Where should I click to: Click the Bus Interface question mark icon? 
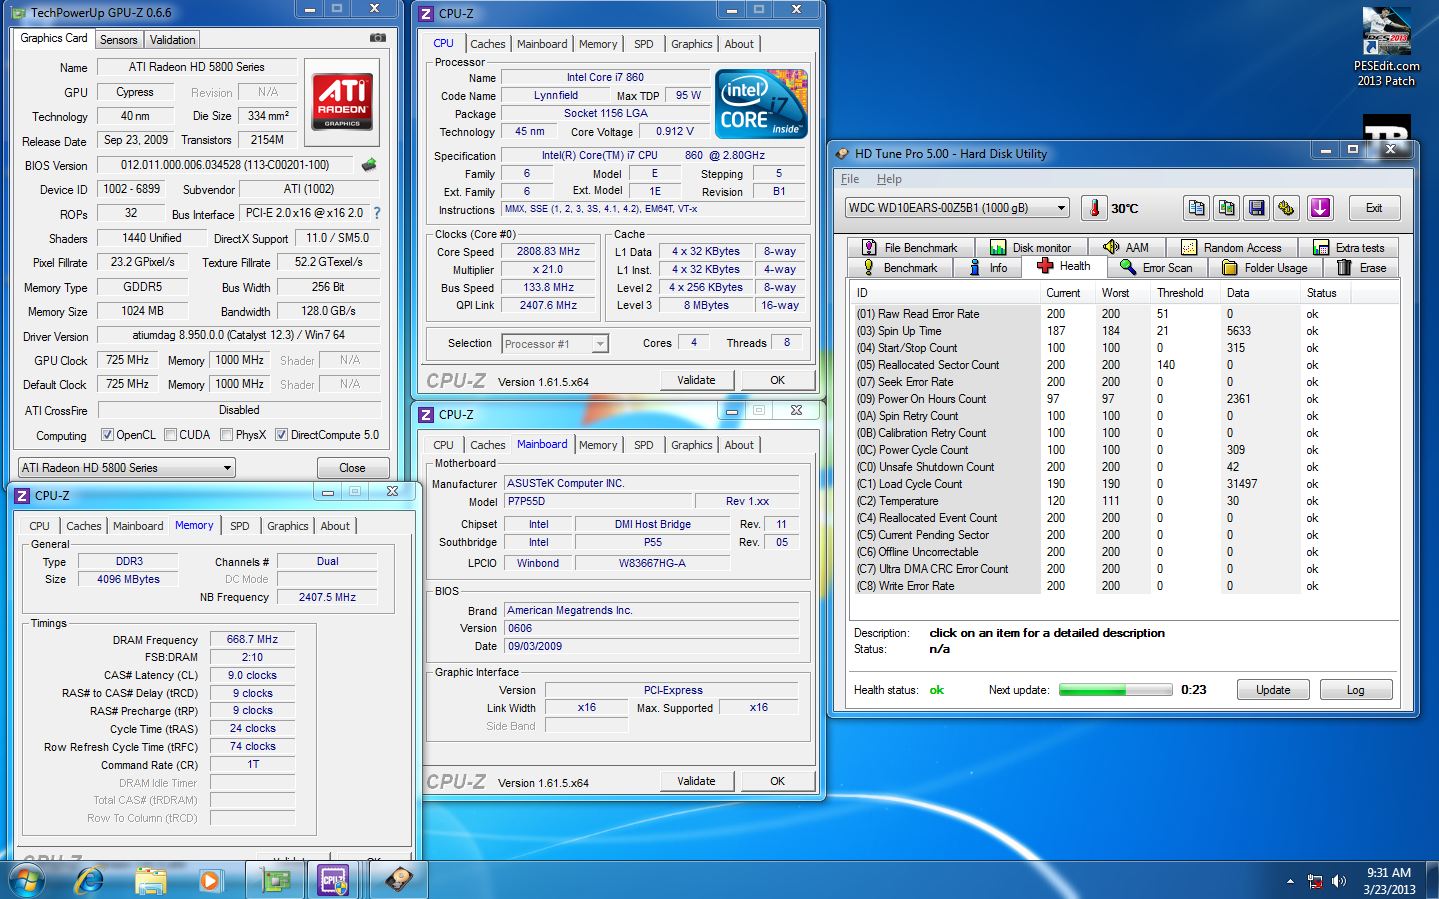click(x=377, y=213)
